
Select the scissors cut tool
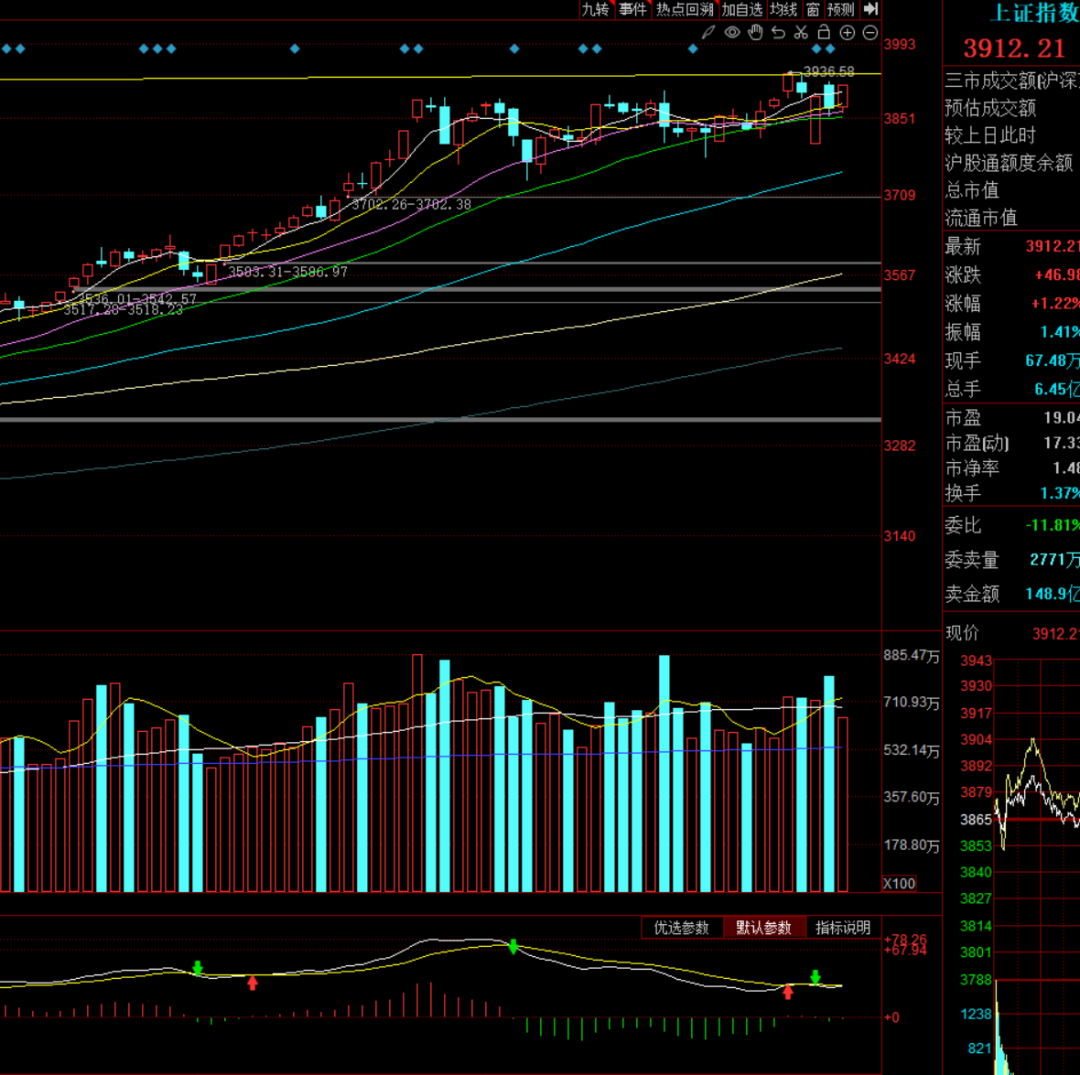click(x=801, y=33)
